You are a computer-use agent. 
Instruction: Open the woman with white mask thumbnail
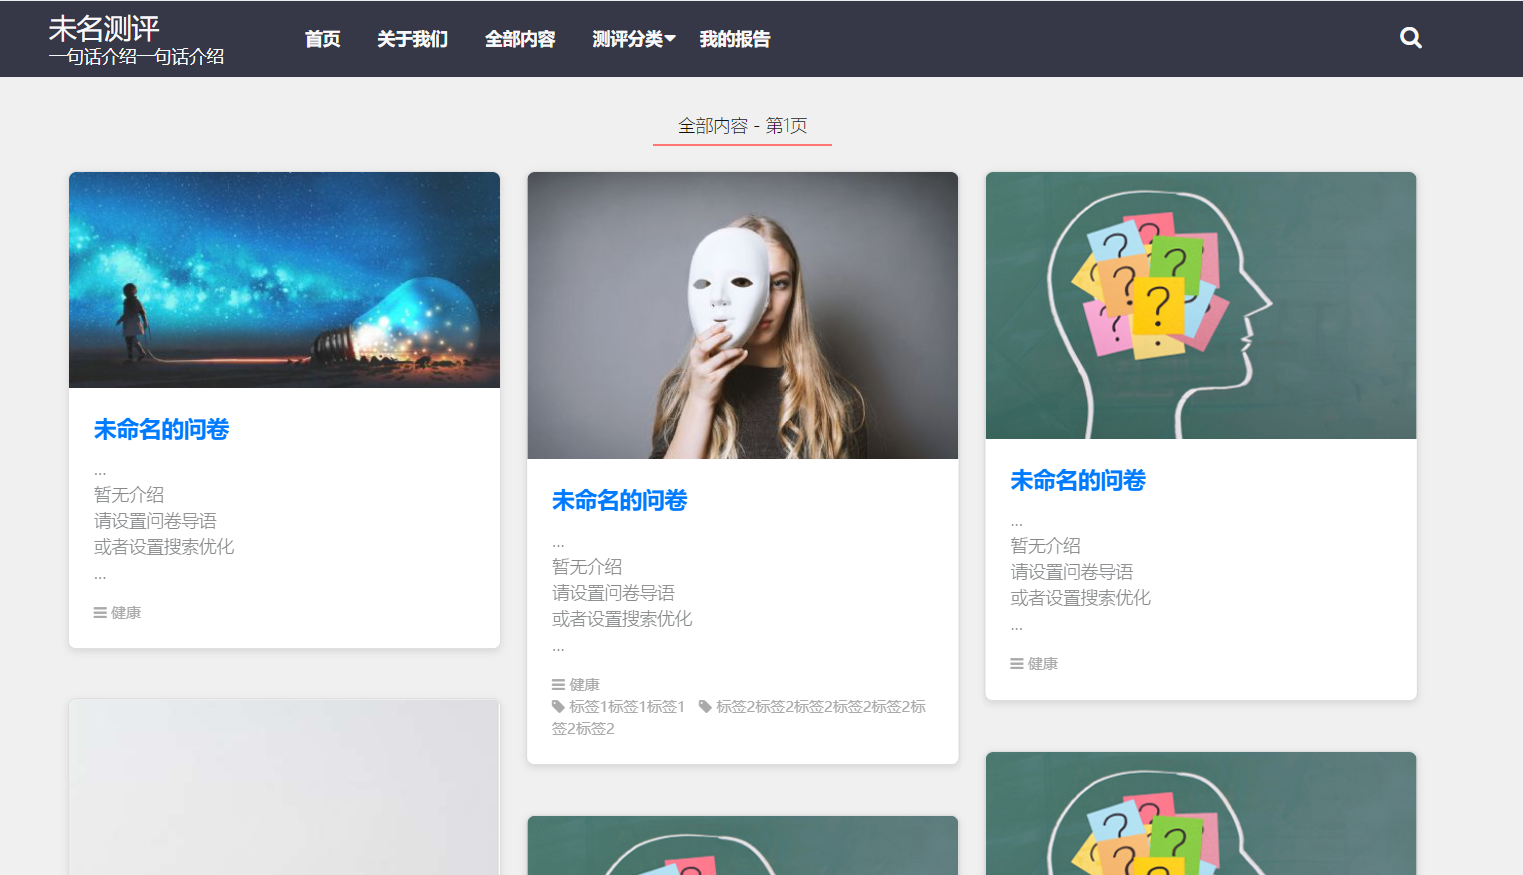(x=743, y=315)
